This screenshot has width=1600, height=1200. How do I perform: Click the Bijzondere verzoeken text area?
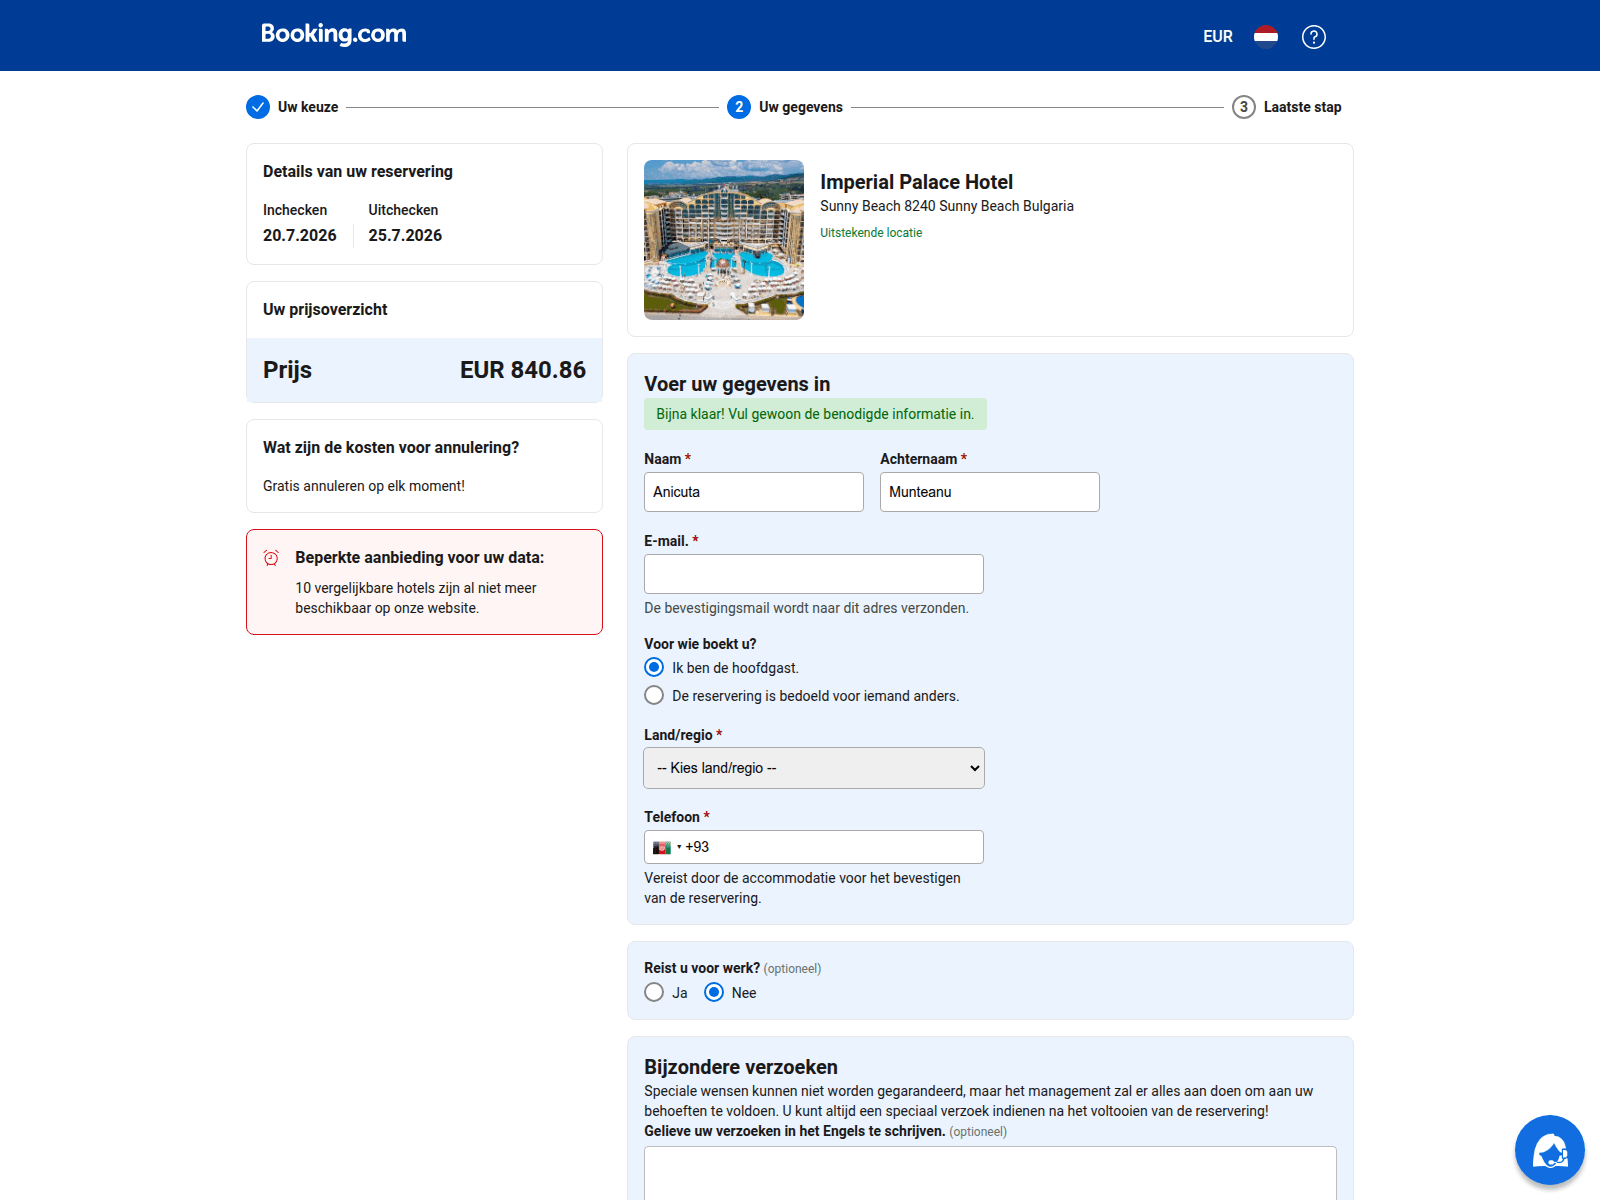tap(990, 1173)
